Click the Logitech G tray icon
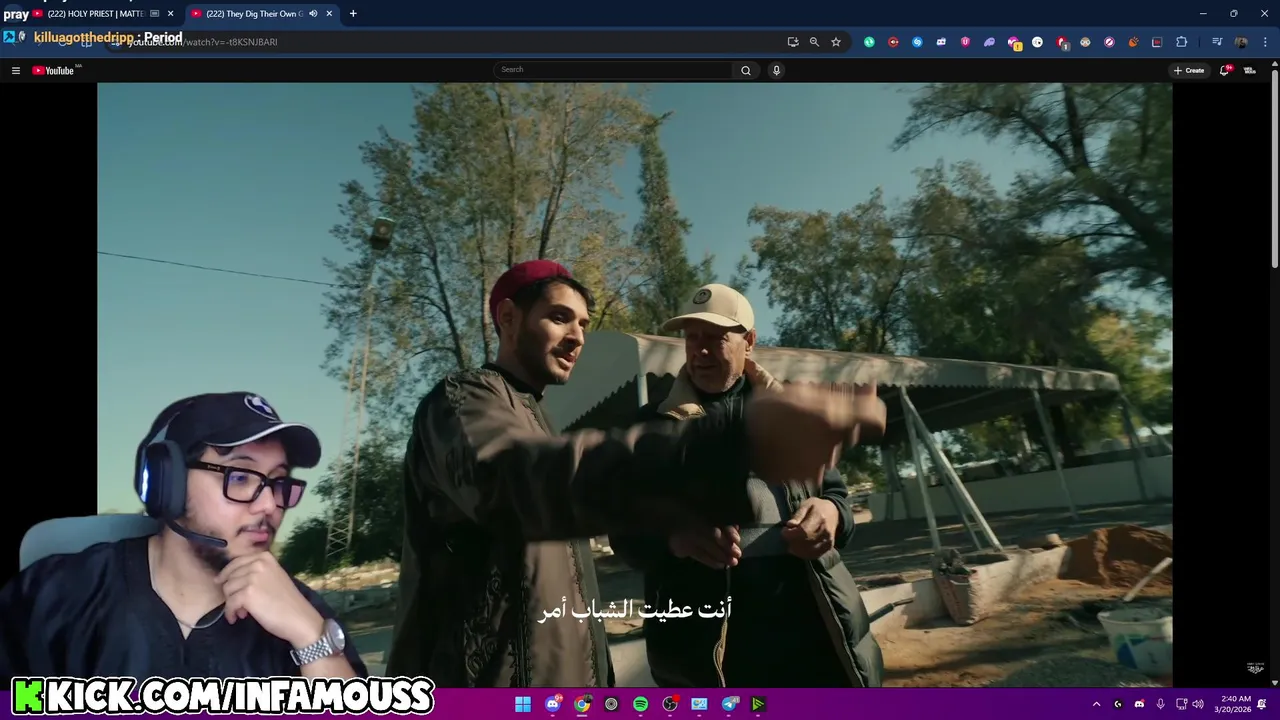The height and width of the screenshot is (720, 1280). click(x=1118, y=704)
